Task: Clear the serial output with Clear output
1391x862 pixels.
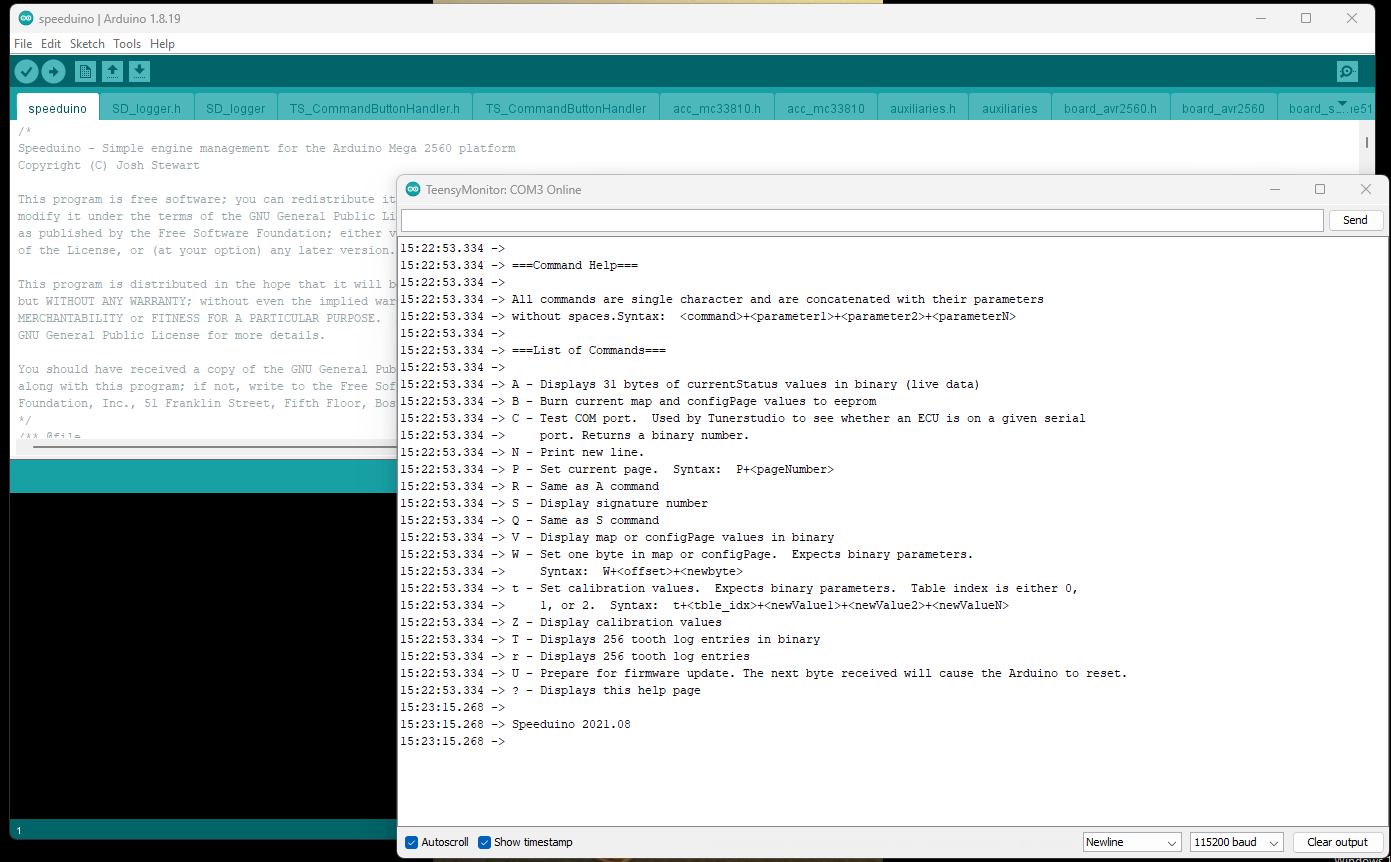Action: point(1338,842)
